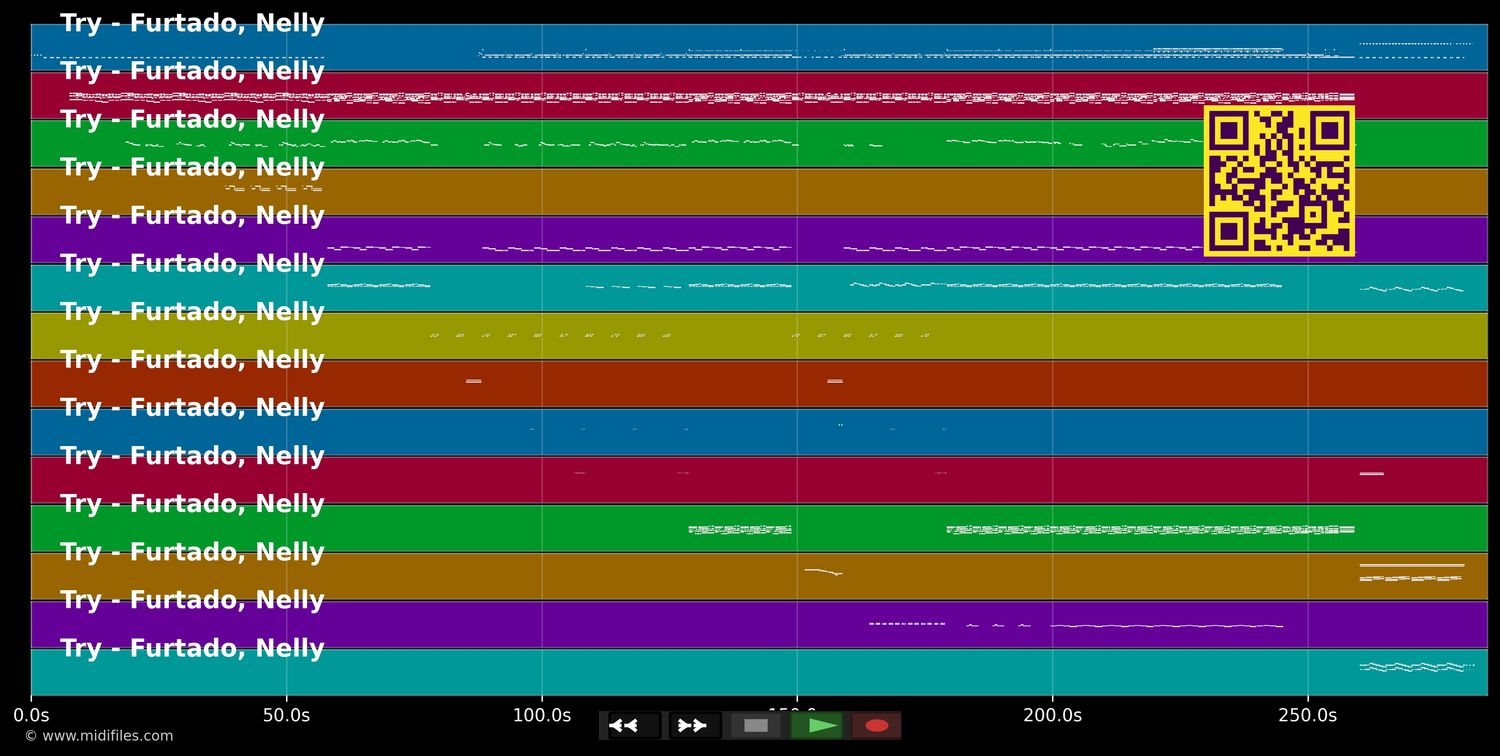Click the www.midifiles.com copyright text
The image size is (1500, 756).
click(x=98, y=736)
